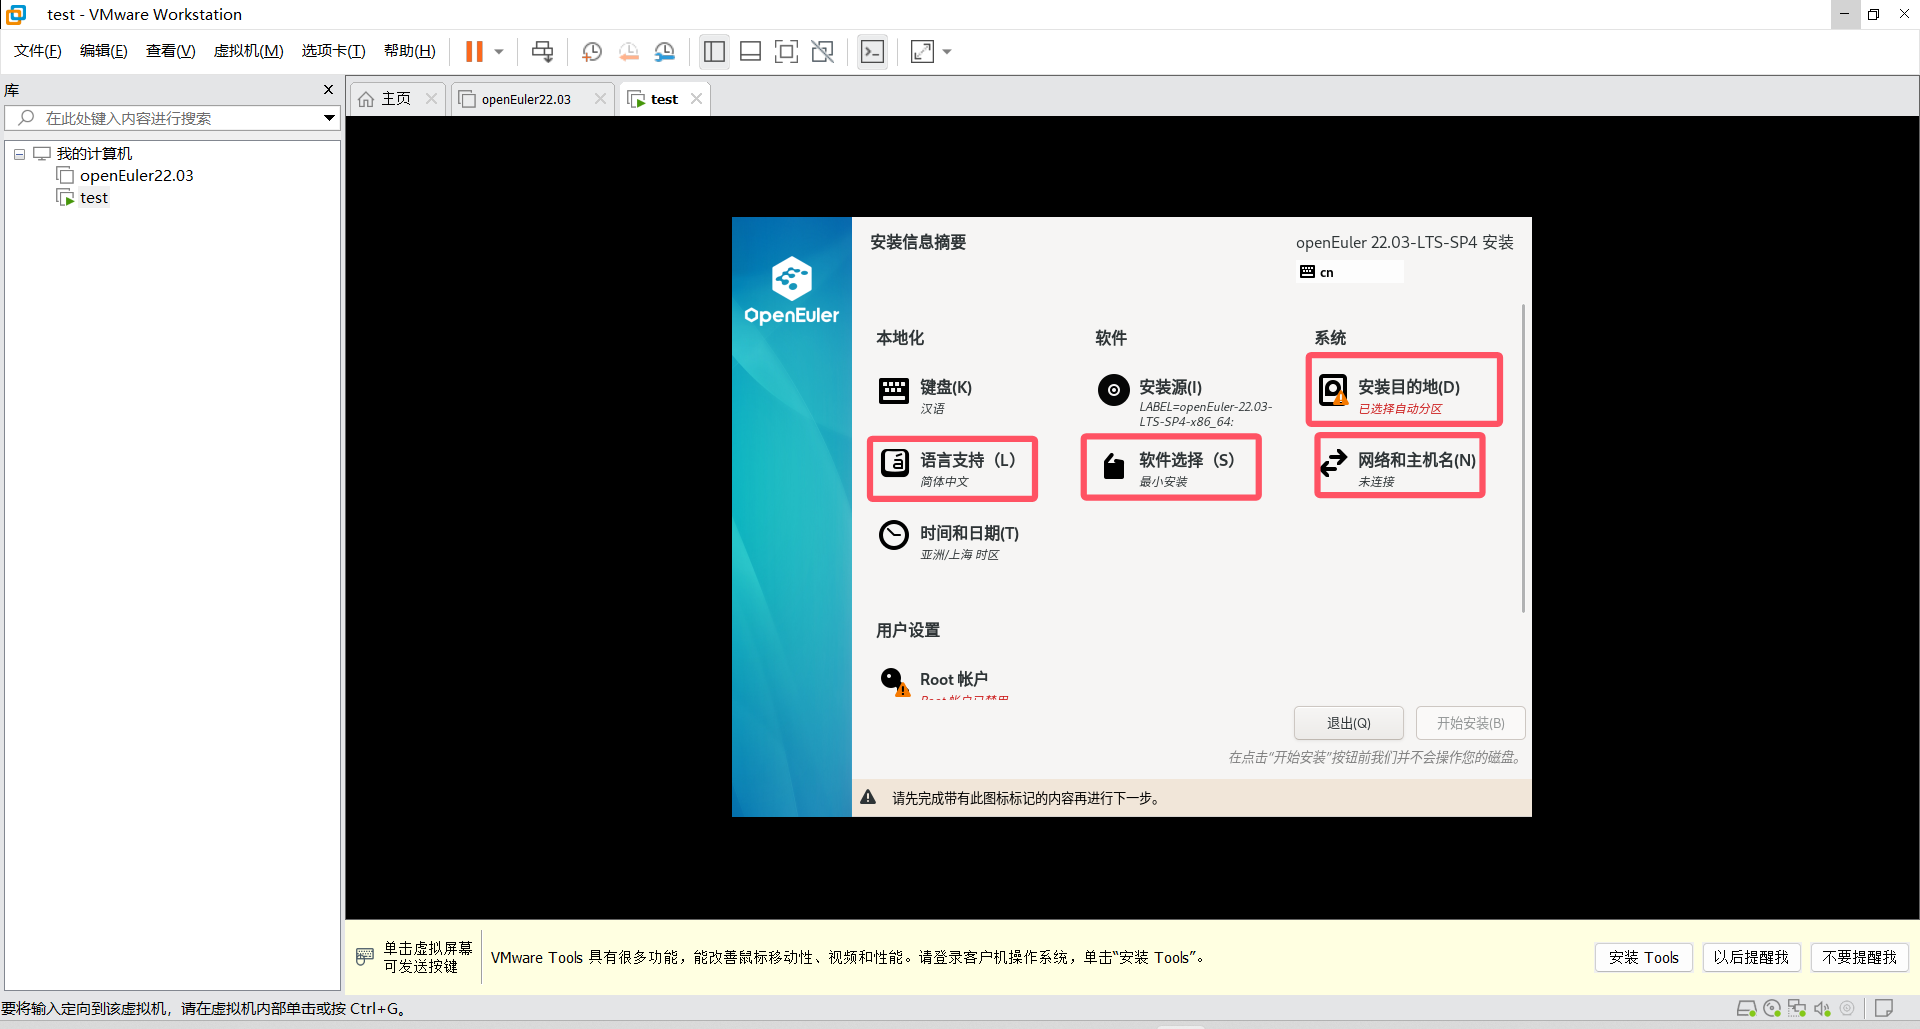
Task: Close the 主页 tab
Action: [431, 98]
